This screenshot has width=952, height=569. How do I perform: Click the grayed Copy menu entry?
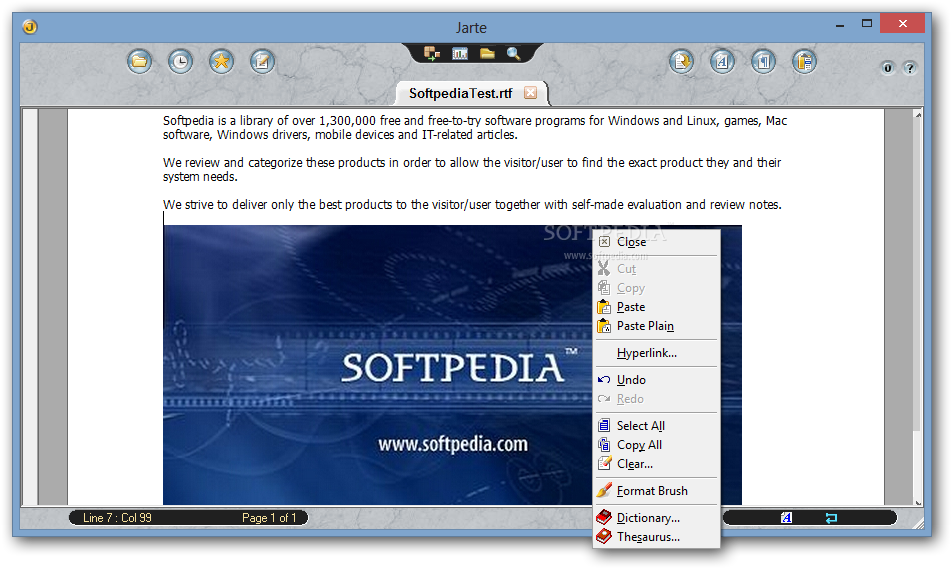click(x=656, y=288)
